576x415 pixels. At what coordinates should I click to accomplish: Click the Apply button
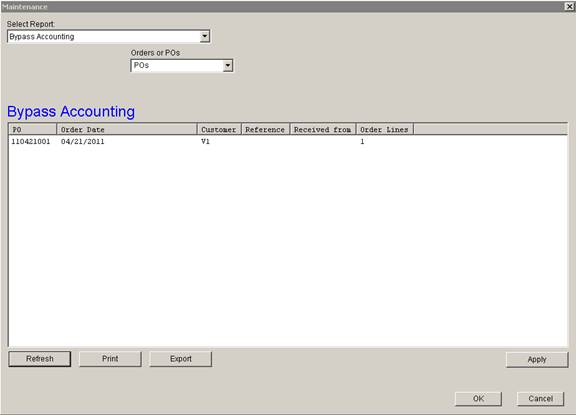tap(537, 360)
